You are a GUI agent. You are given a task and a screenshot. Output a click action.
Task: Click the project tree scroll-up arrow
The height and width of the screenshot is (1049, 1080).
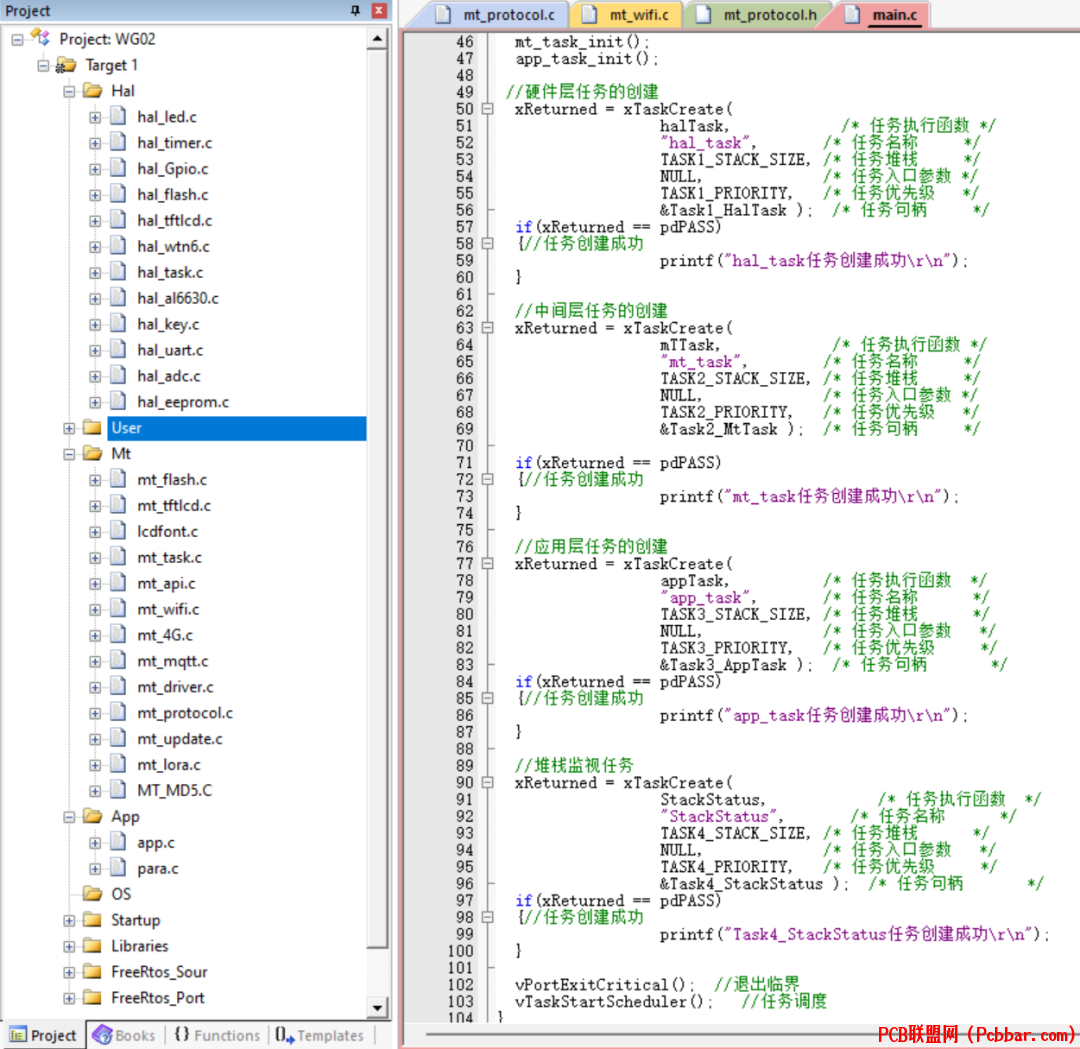point(377,39)
